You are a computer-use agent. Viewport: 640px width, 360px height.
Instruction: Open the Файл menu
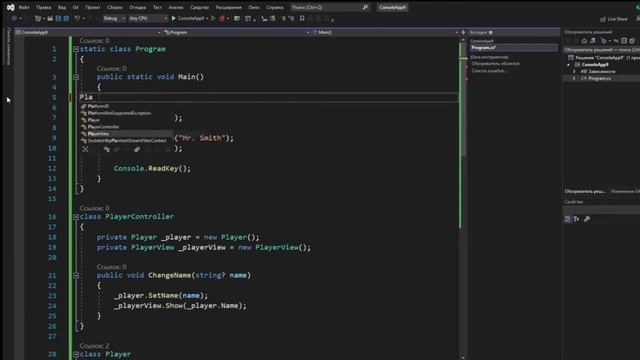tap(24, 7)
